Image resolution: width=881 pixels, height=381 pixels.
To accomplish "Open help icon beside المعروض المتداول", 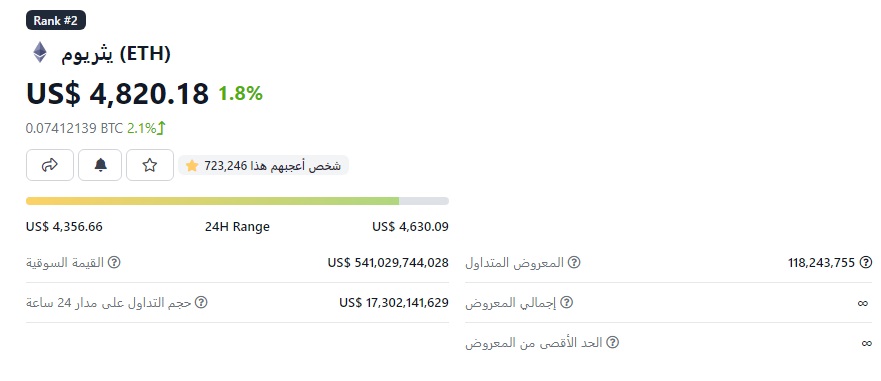I will click(574, 262).
